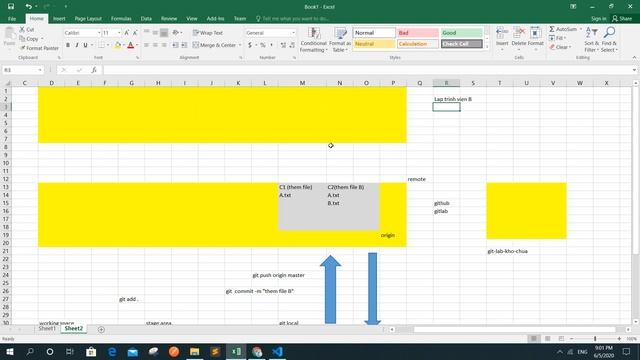Toggle Wrap Text
640x360 pixels.
click(208, 33)
